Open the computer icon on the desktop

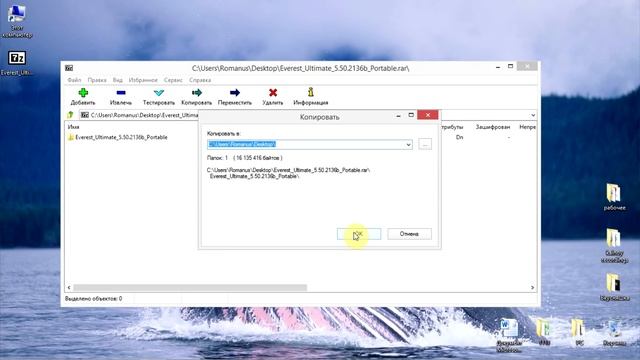coord(17,21)
